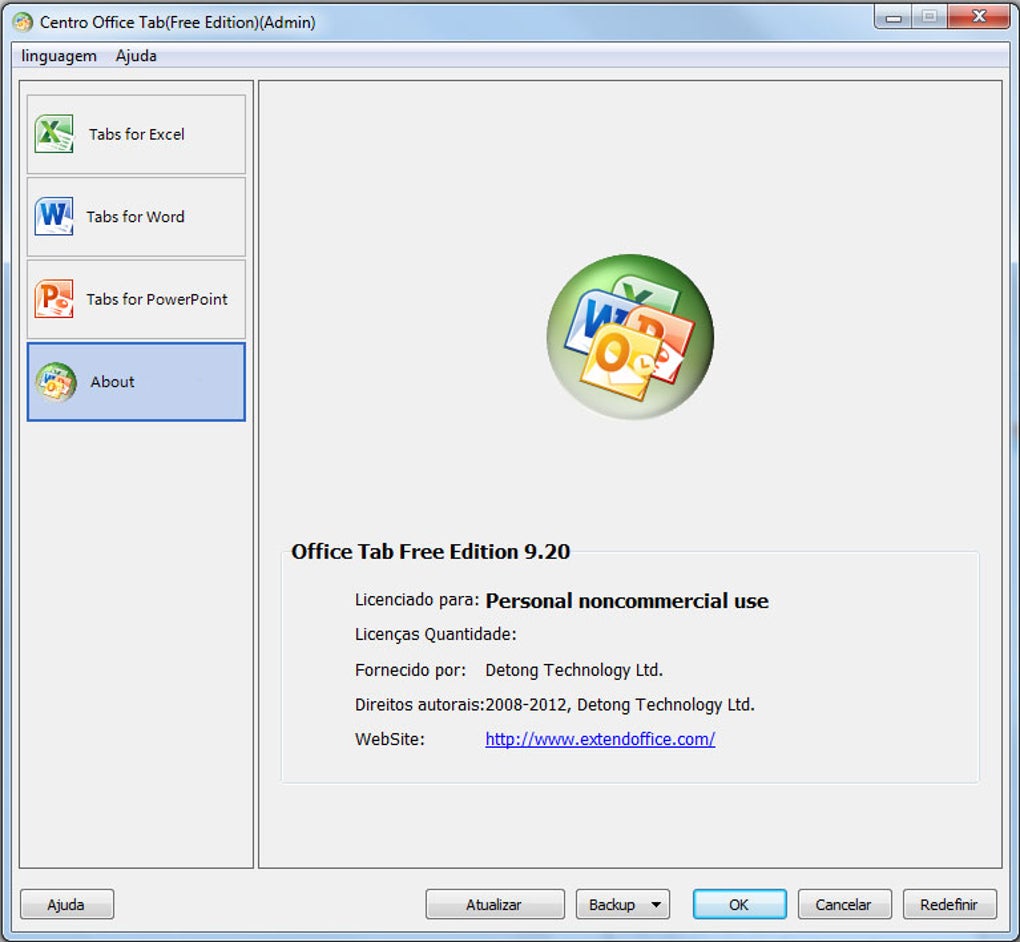1020x942 pixels.
Task: Switch to Tabs for Word settings
Action: click(x=136, y=217)
